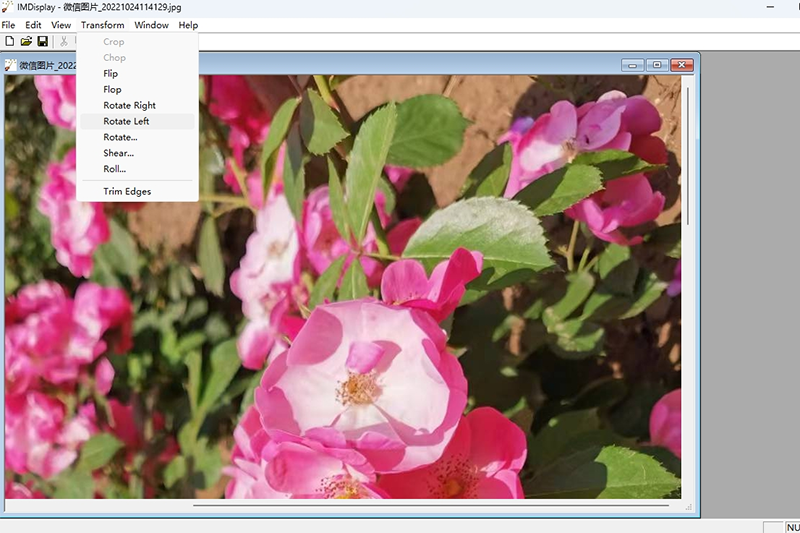Click the Cut scissors toolbar icon
800x533 pixels.
click(64, 41)
